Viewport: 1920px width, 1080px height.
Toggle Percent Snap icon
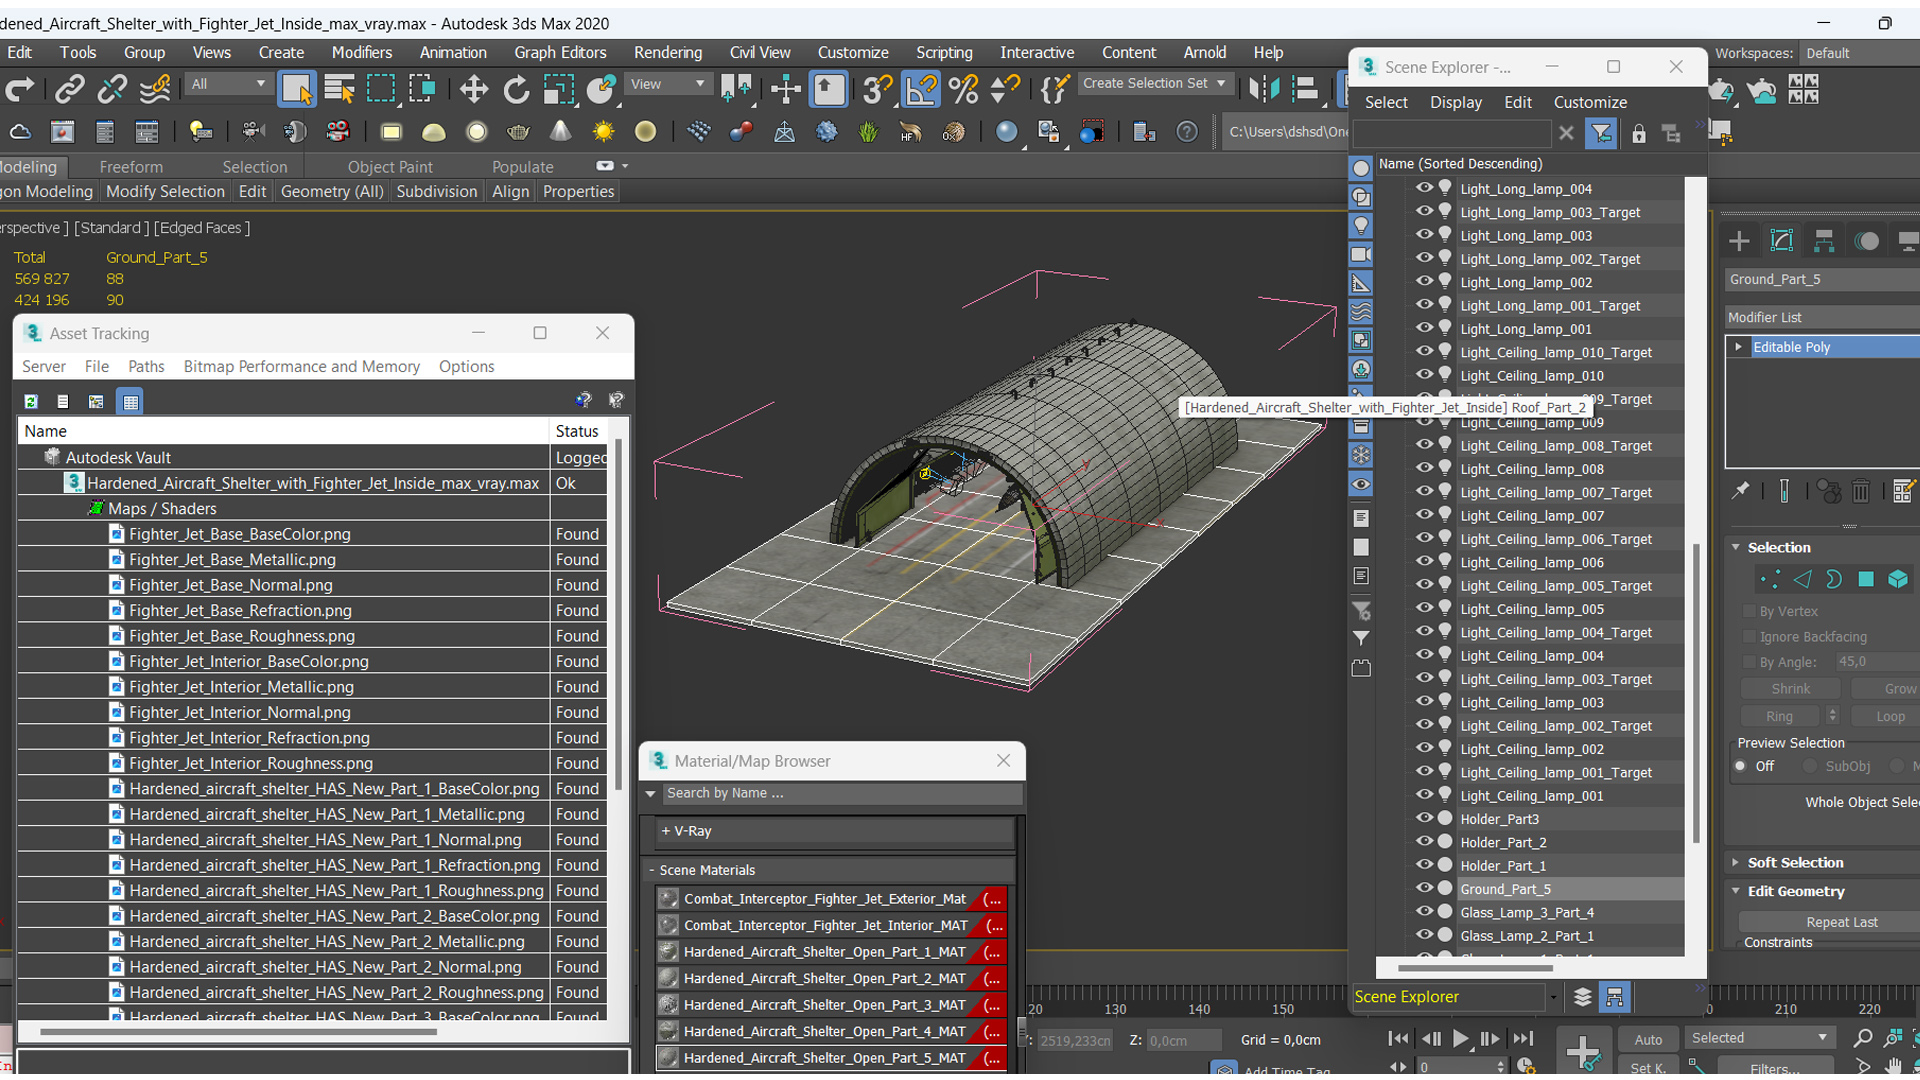click(x=963, y=90)
